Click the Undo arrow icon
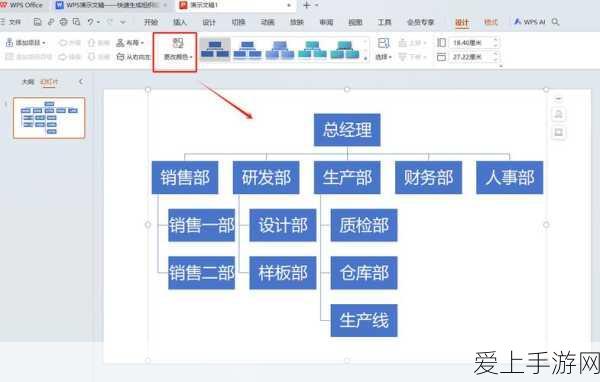 (90, 22)
